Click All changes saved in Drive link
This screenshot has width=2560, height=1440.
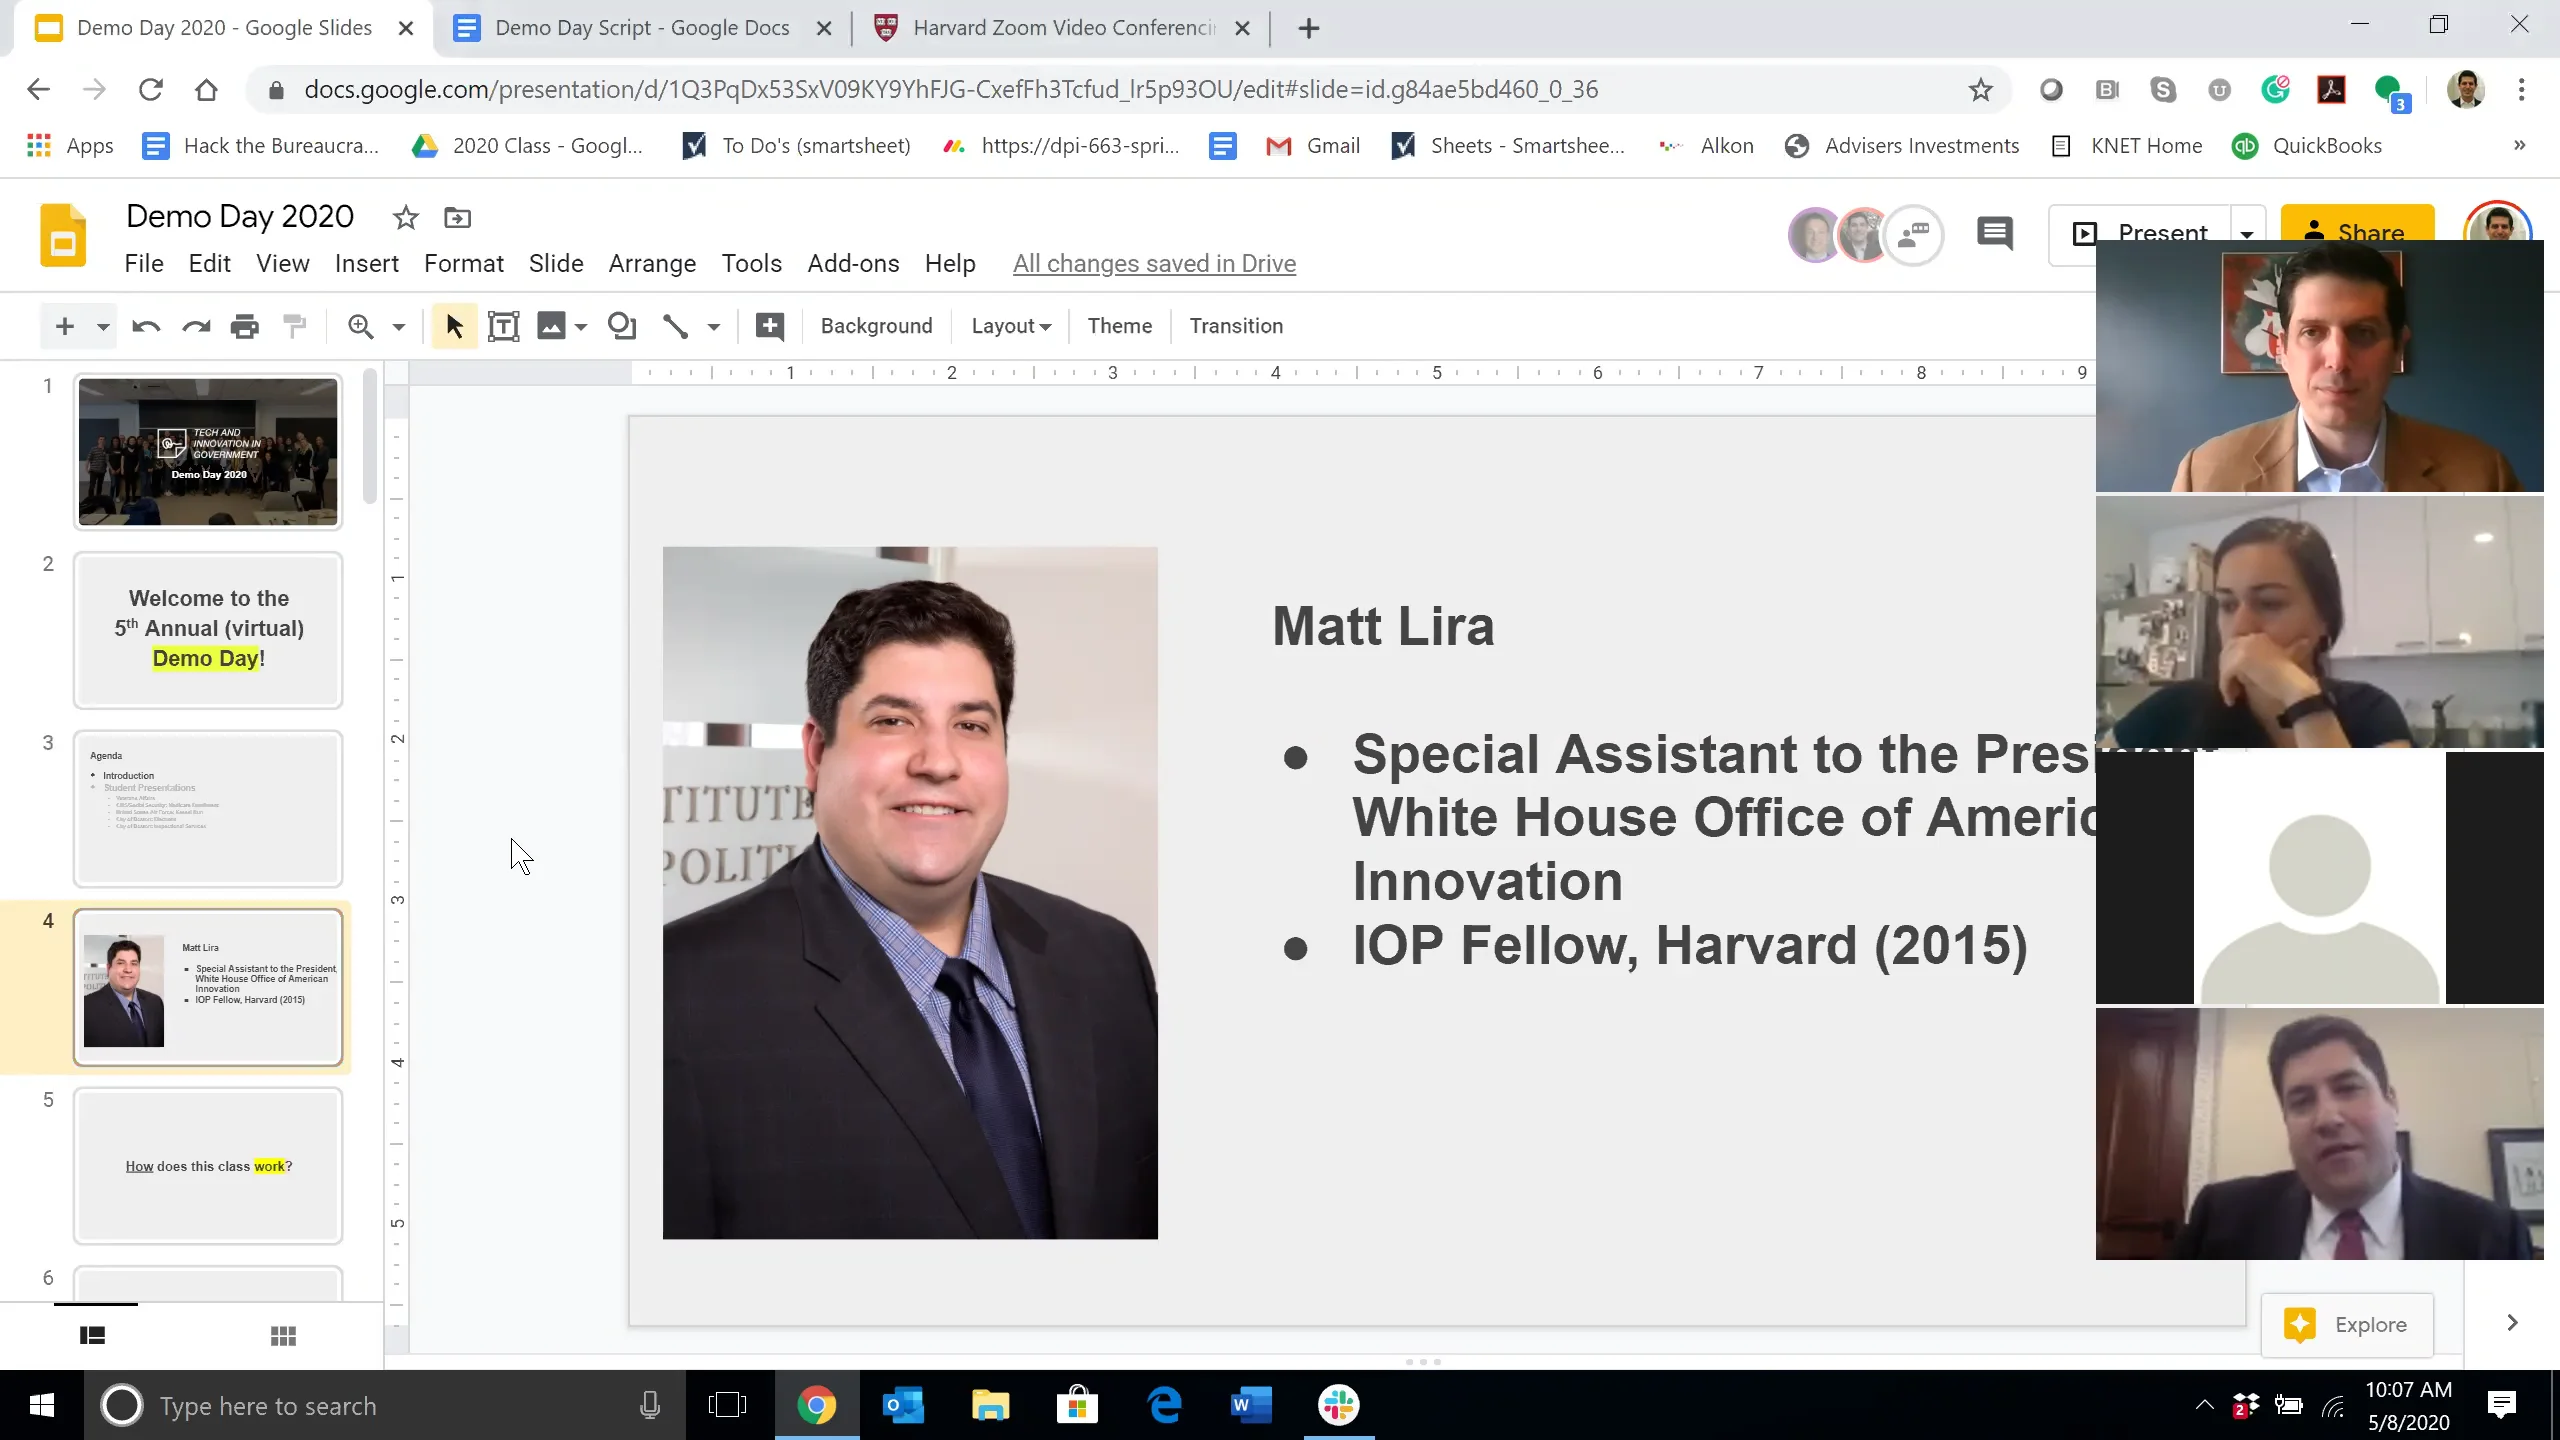1154,263
